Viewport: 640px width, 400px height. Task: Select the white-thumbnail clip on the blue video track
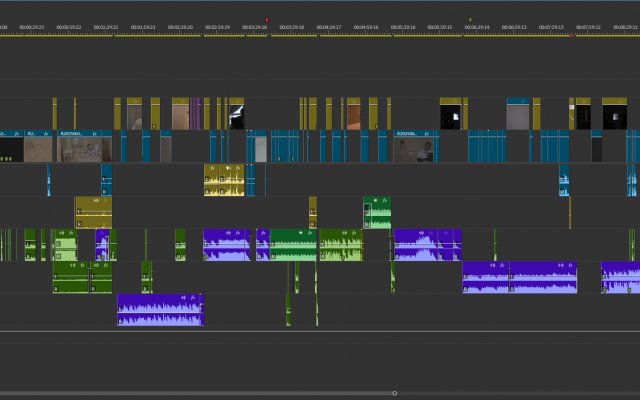pyautogui.click(x=261, y=146)
